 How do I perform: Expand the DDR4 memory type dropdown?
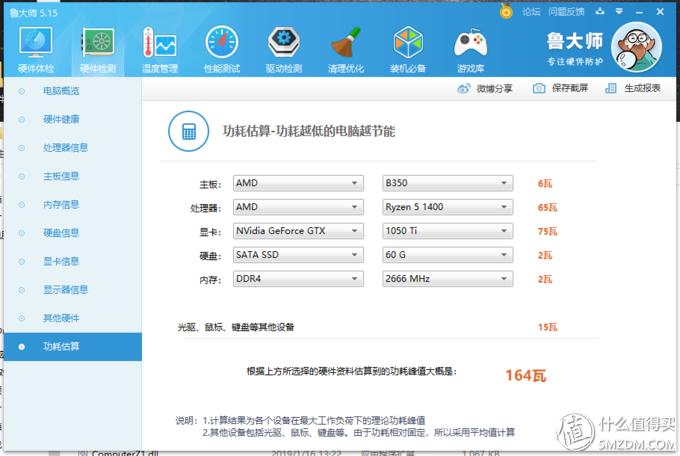pyautogui.click(x=298, y=279)
